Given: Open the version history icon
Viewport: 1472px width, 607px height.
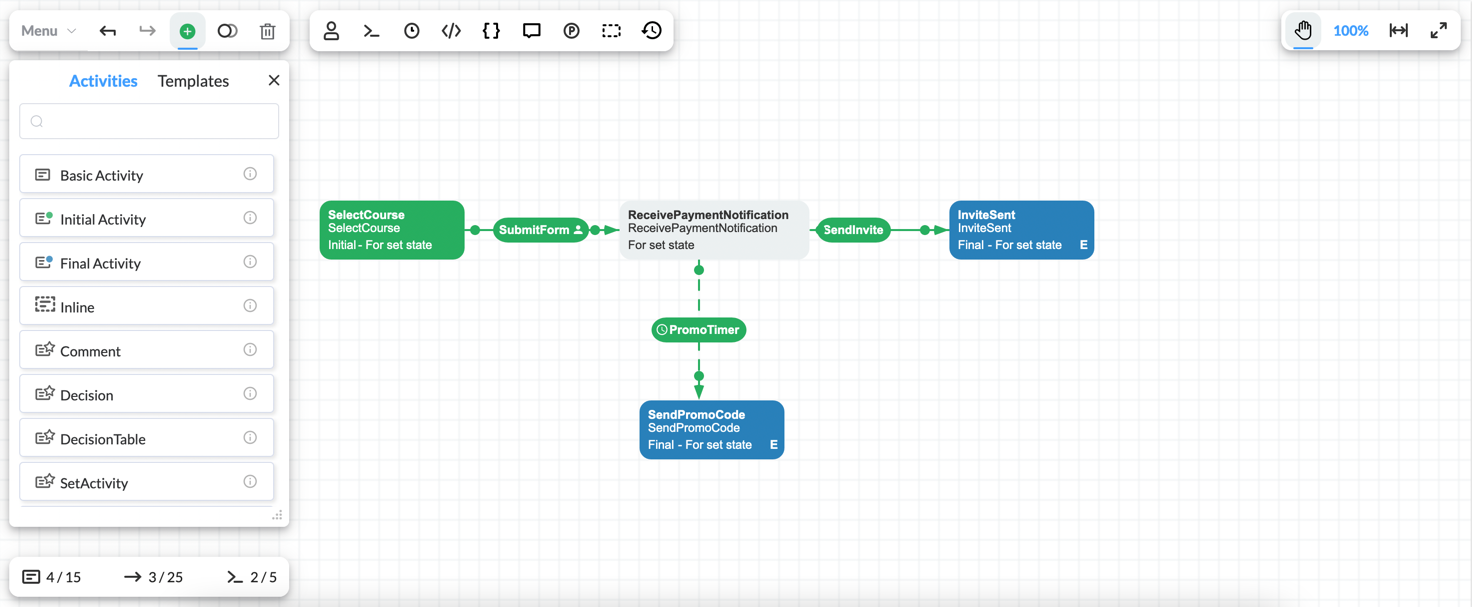Looking at the screenshot, I should (x=651, y=30).
